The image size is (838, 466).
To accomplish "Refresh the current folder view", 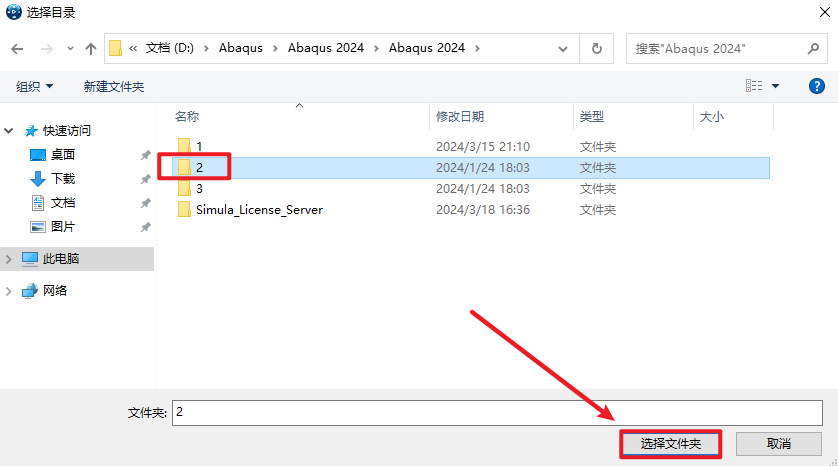I will (597, 48).
